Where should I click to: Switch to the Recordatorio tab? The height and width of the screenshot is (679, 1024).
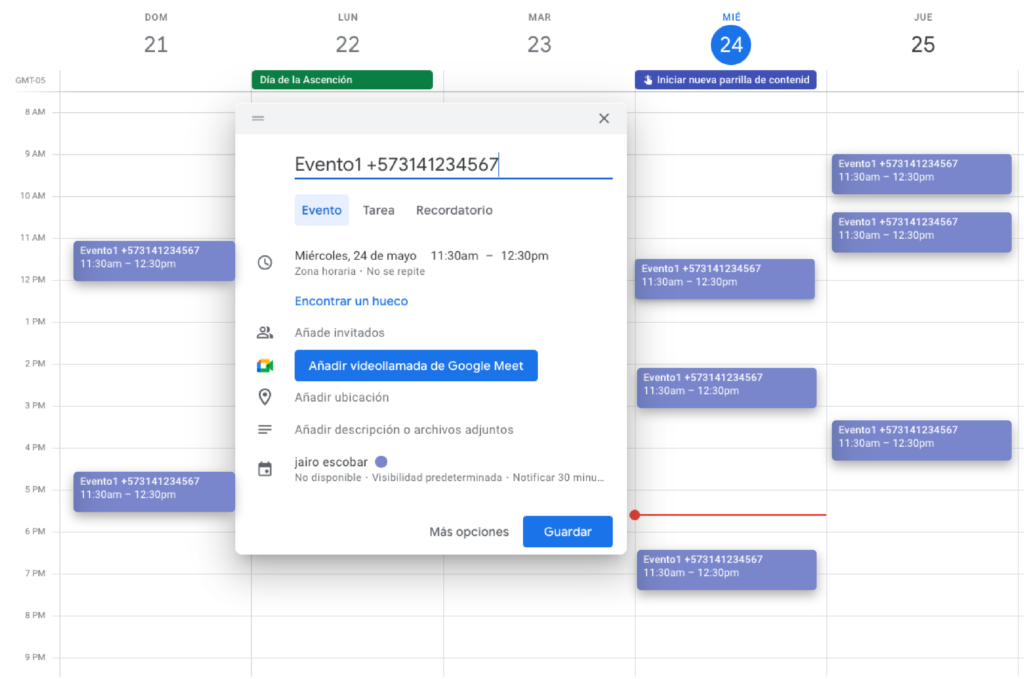(x=454, y=210)
